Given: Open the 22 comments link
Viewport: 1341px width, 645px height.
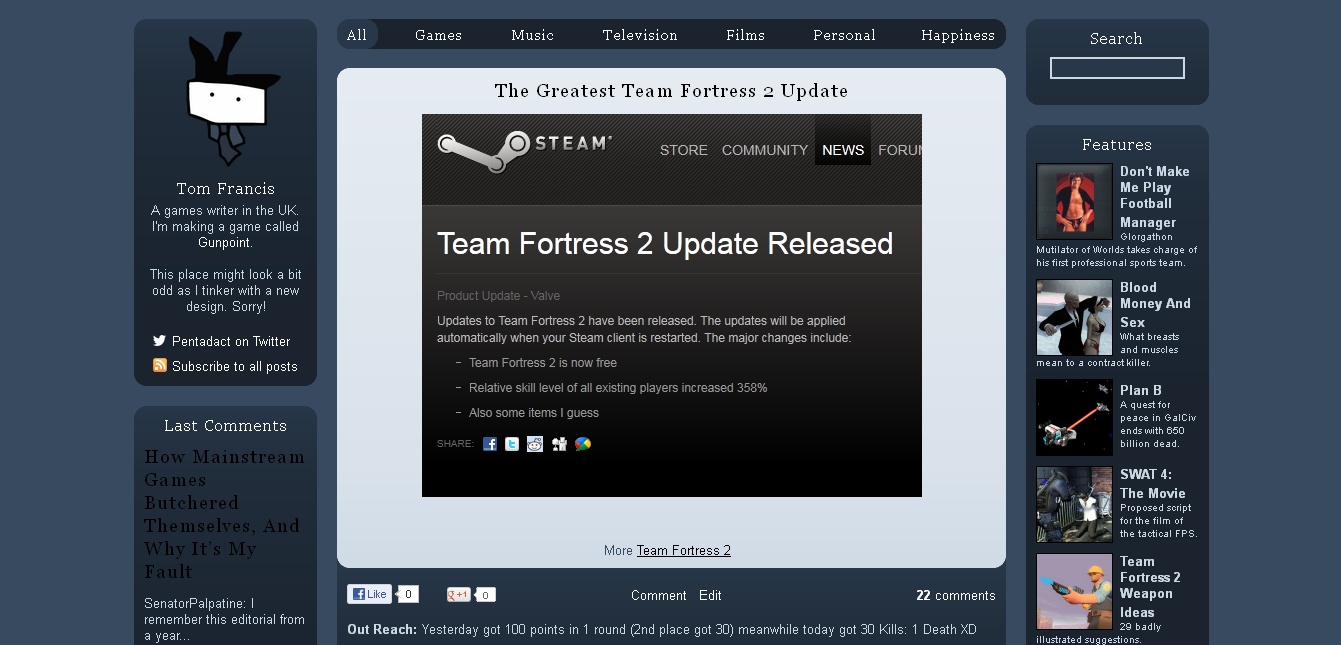Looking at the screenshot, I should [956, 595].
